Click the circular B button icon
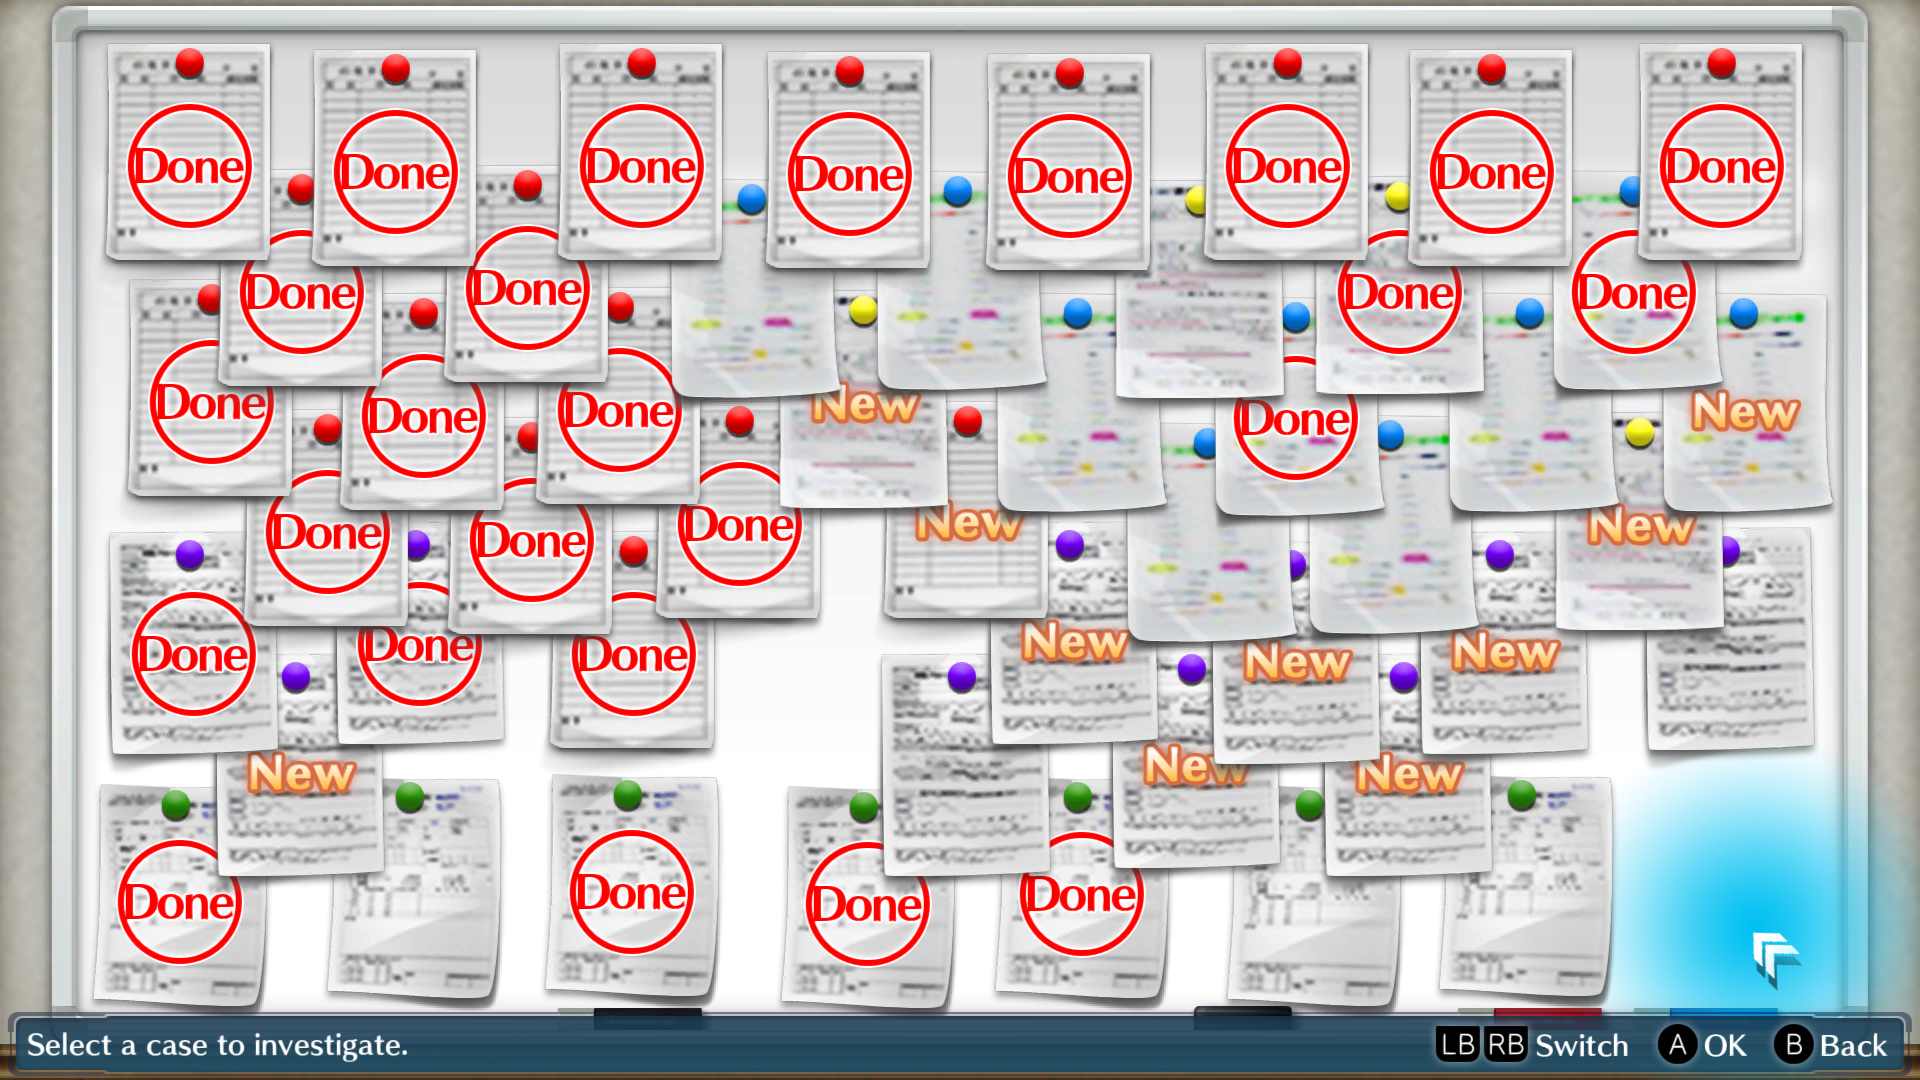 coord(1793,1045)
